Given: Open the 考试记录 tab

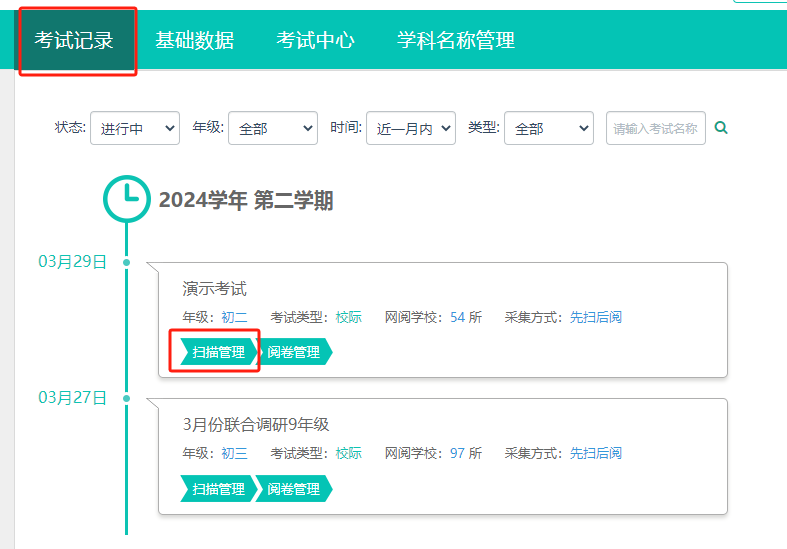Looking at the screenshot, I should (74, 40).
